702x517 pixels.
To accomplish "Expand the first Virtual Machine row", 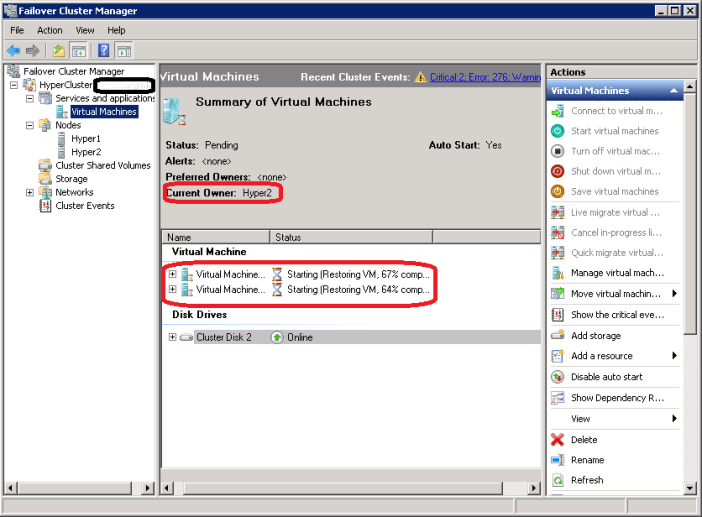I will pyautogui.click(x=173, y=274).
